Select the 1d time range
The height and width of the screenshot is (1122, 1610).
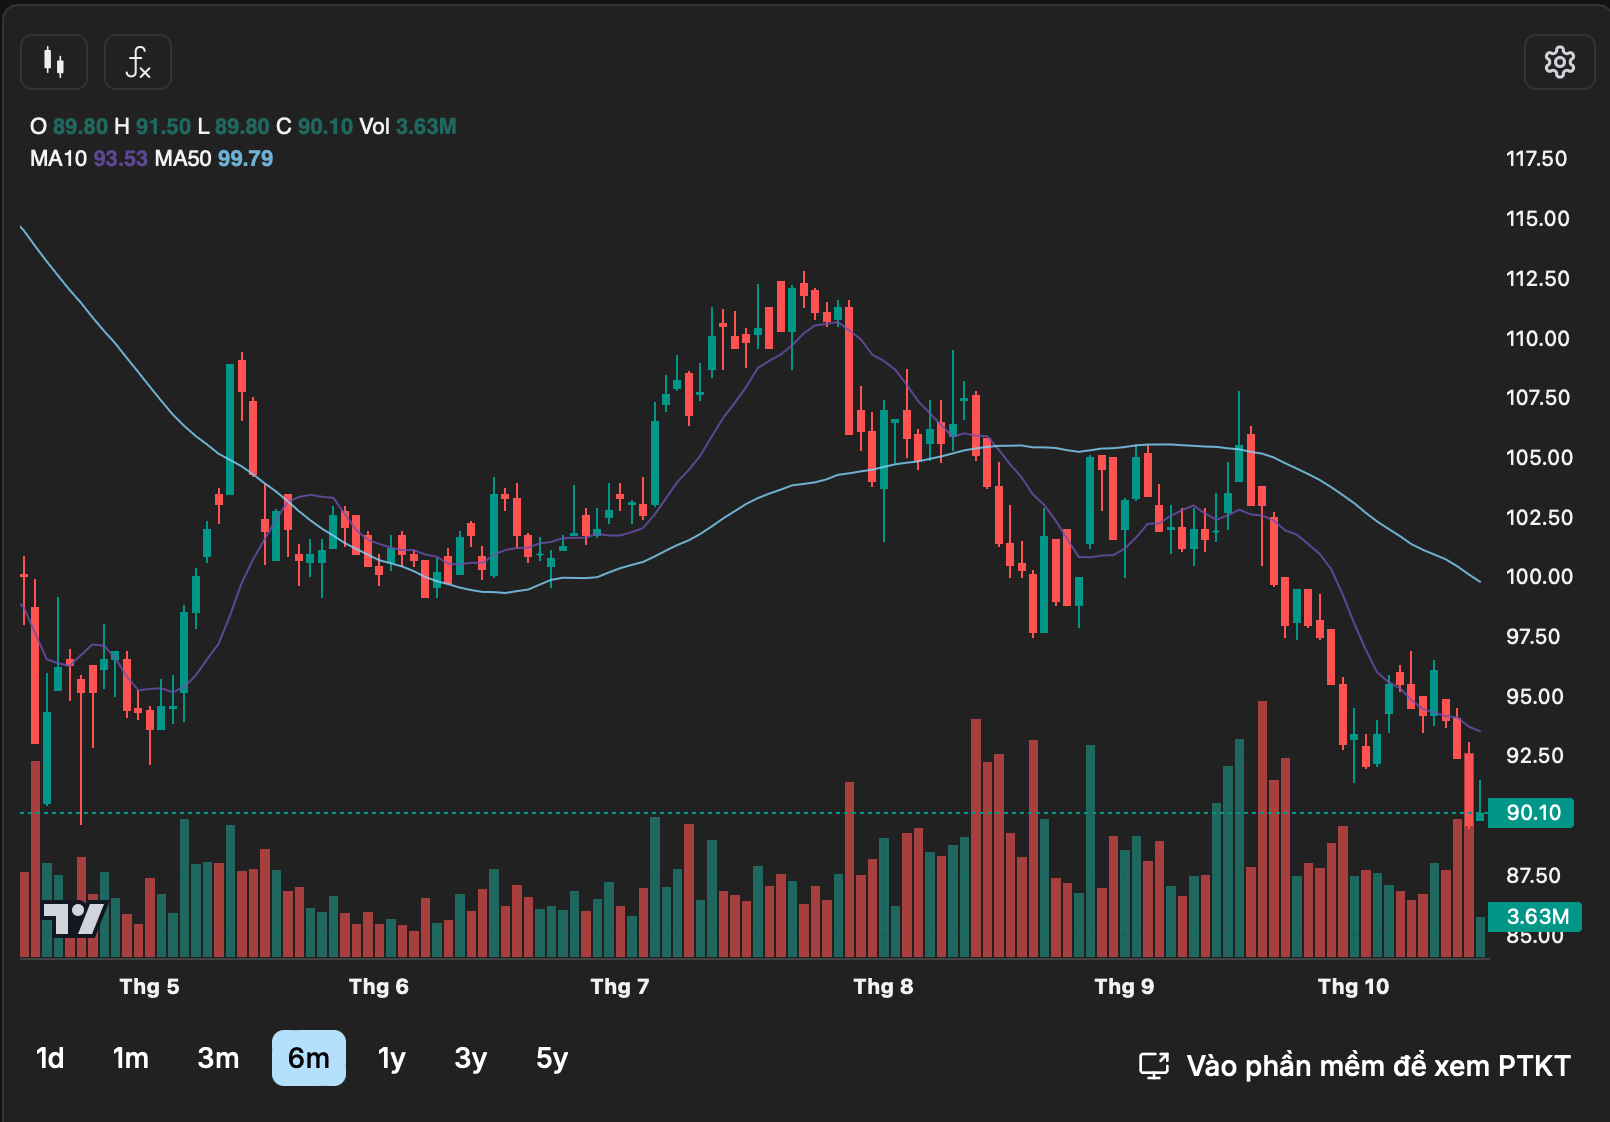pos(50,1058)
